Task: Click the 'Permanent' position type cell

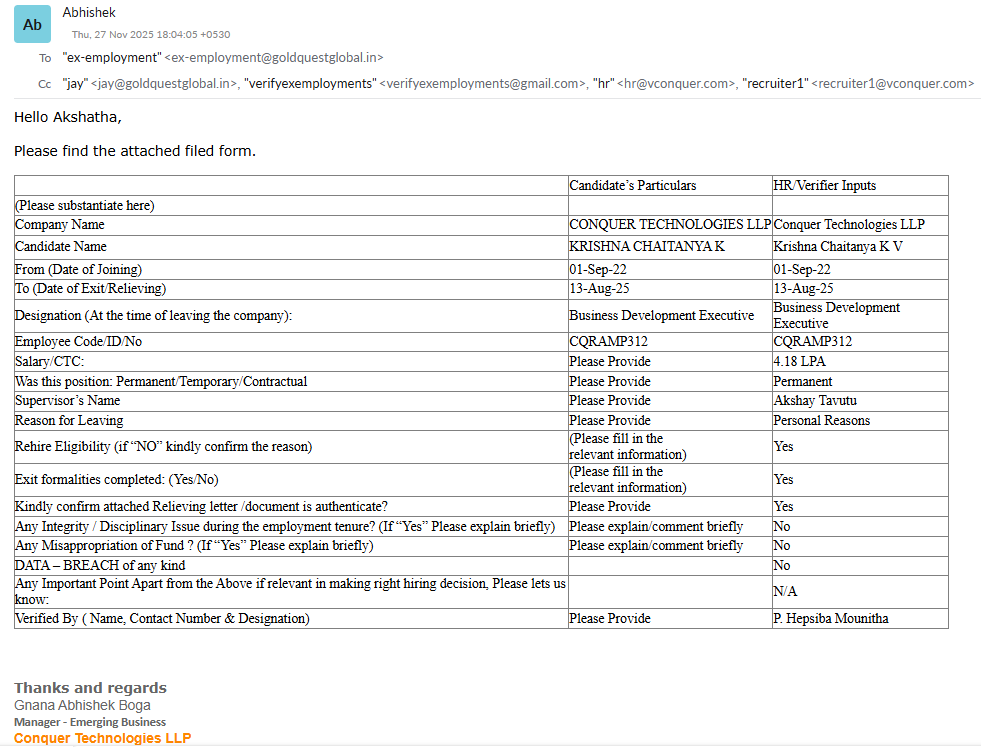Action: (x=802, y=381)
